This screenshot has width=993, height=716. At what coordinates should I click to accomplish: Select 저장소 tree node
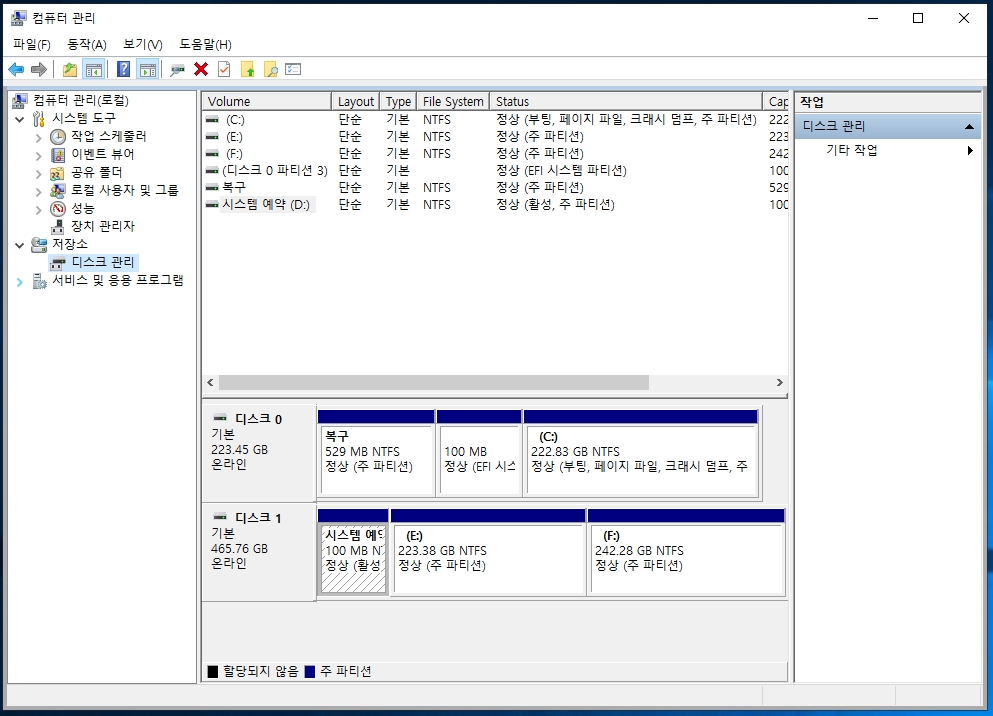click(x=70, y=244)
